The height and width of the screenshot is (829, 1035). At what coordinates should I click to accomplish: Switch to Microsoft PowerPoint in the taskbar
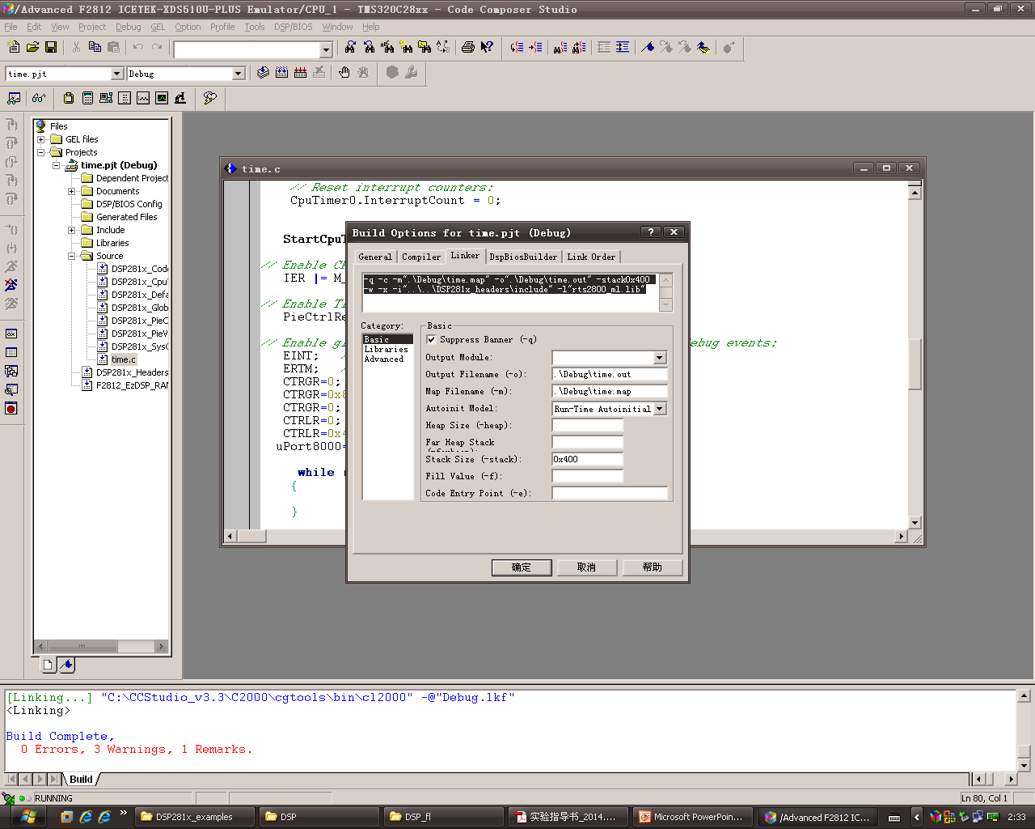(691, 817)
